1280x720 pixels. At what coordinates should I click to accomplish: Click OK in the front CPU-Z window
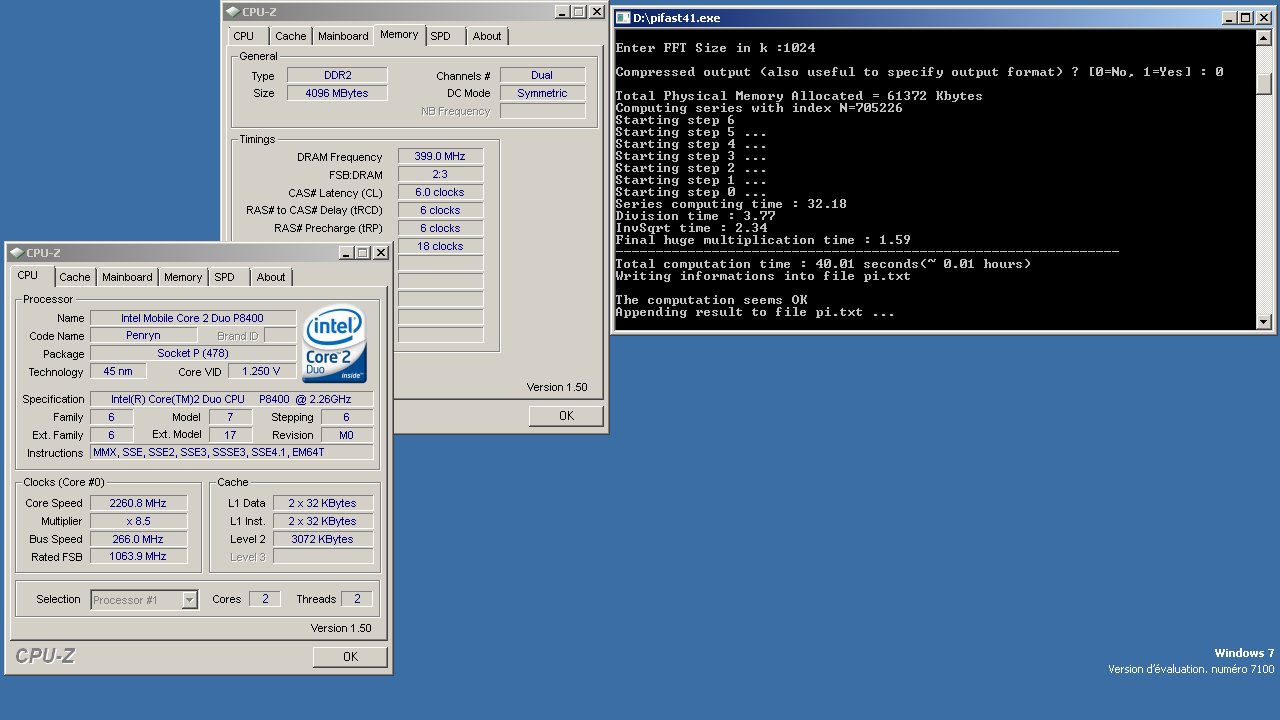click(x=350, y=657)
